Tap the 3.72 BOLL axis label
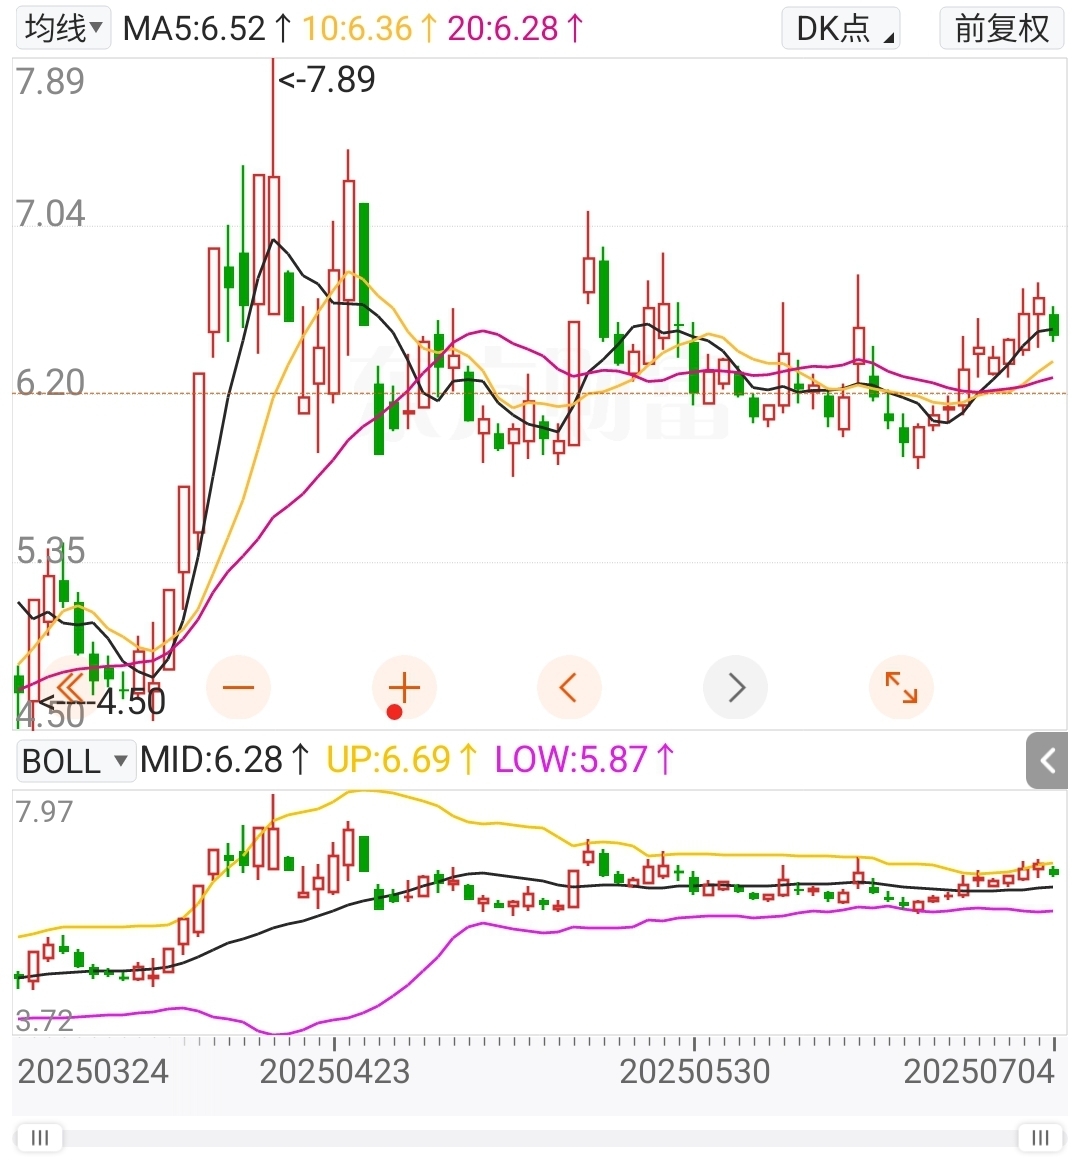The height and width of the screenshot is (1162, 1080). pyautogui.click(x=44, y=1021)
